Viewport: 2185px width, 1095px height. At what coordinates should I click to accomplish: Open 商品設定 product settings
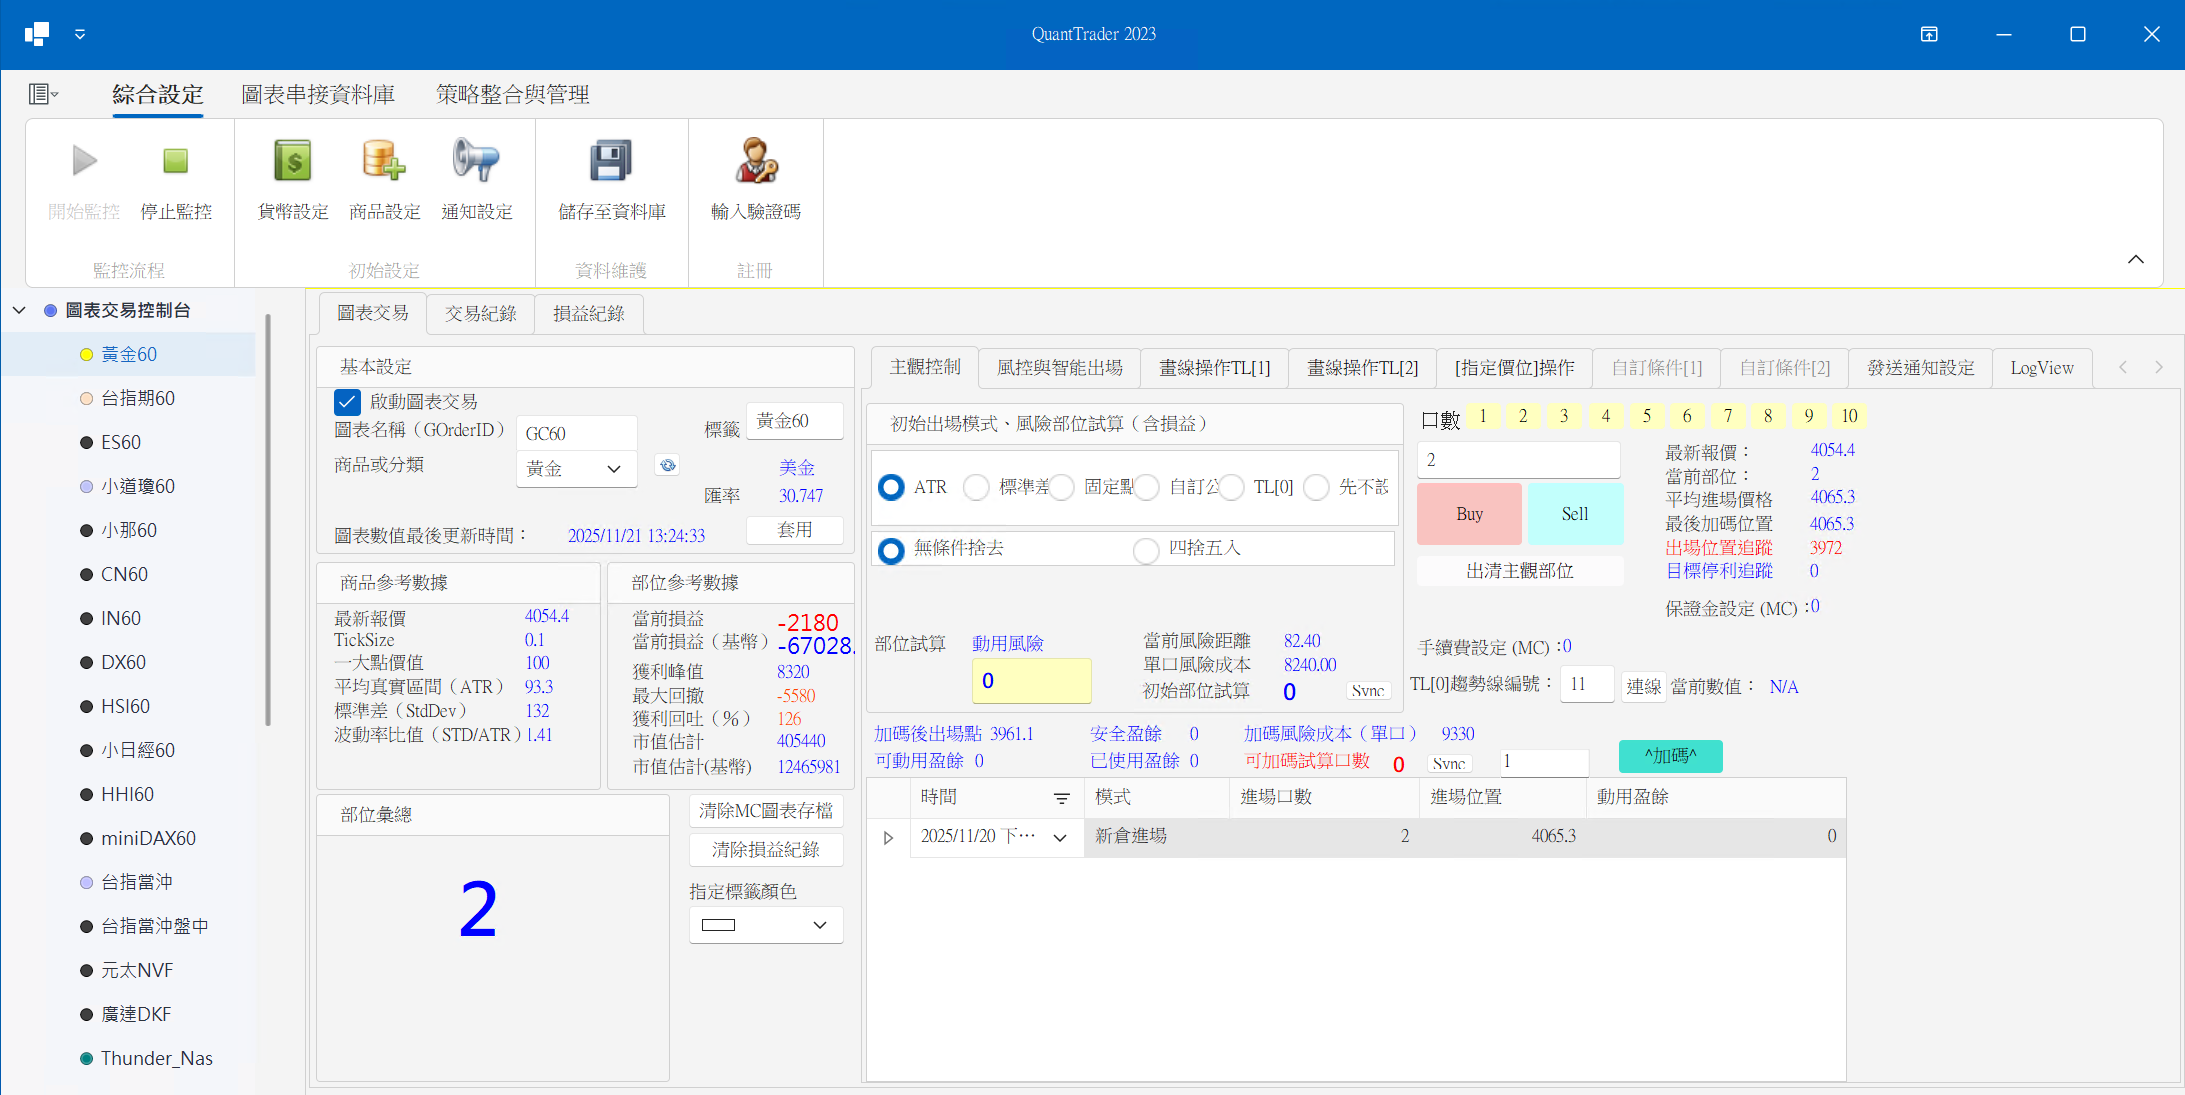384,161
